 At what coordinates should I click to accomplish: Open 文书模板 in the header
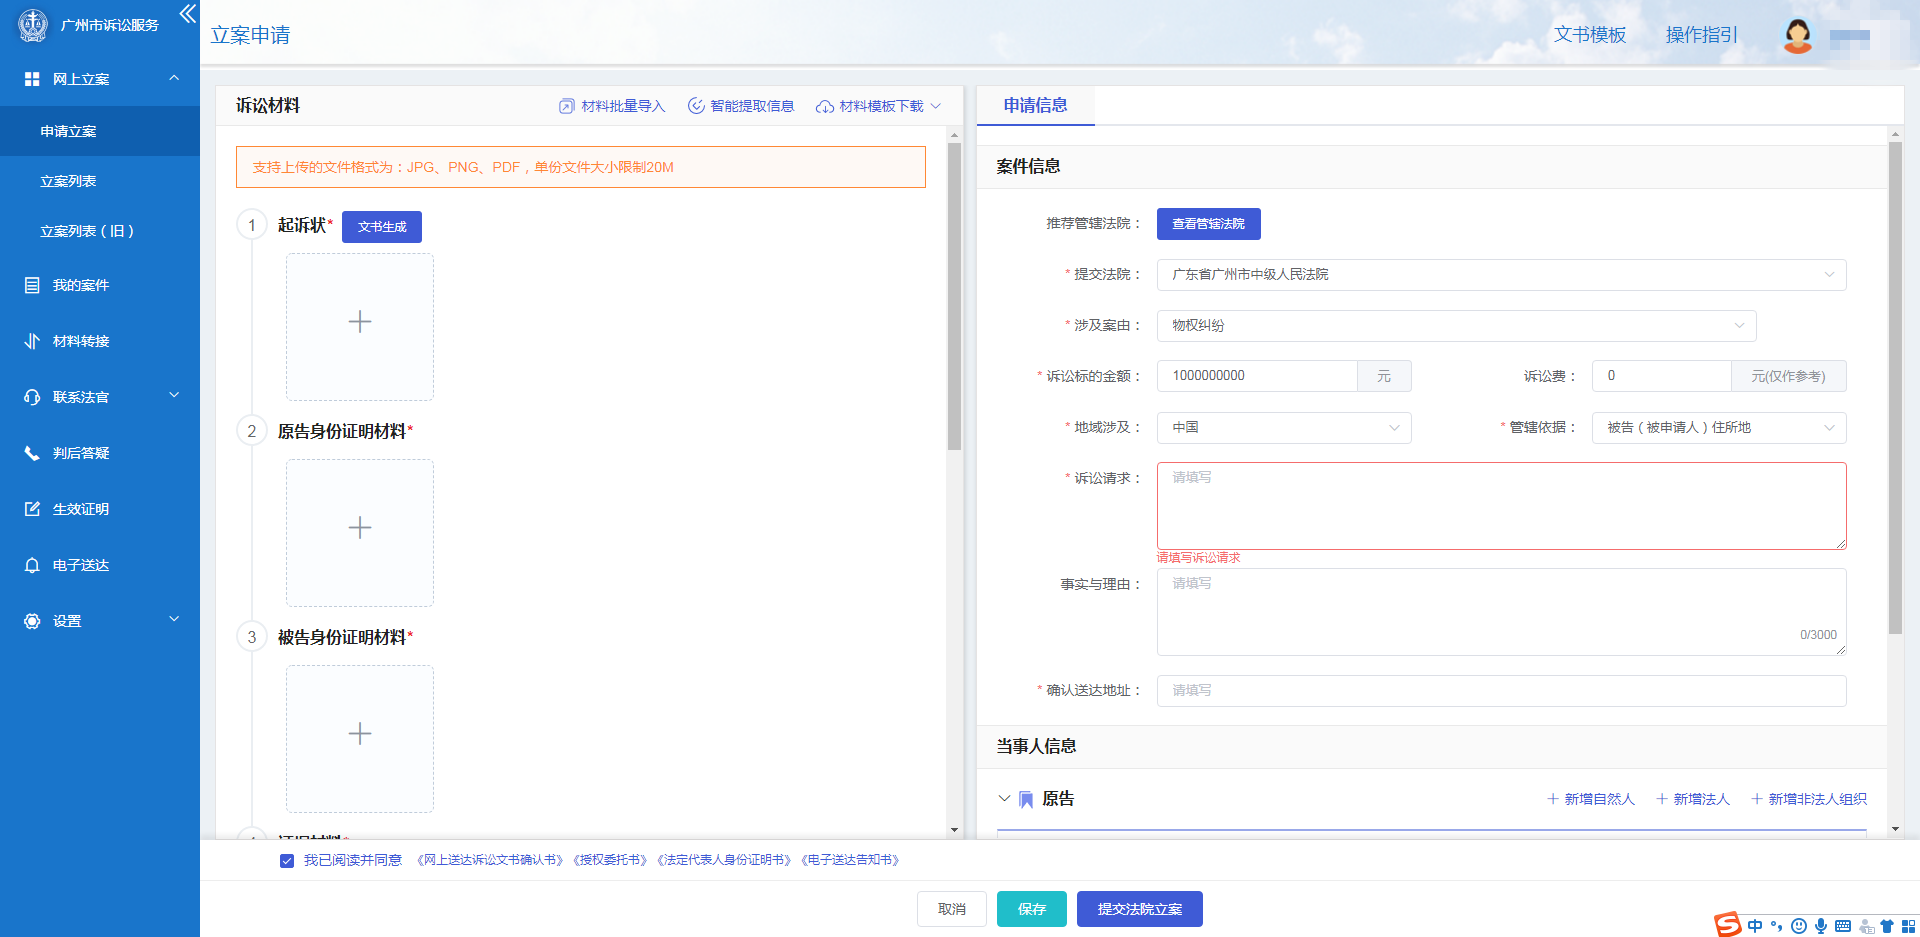point(1590,35)
